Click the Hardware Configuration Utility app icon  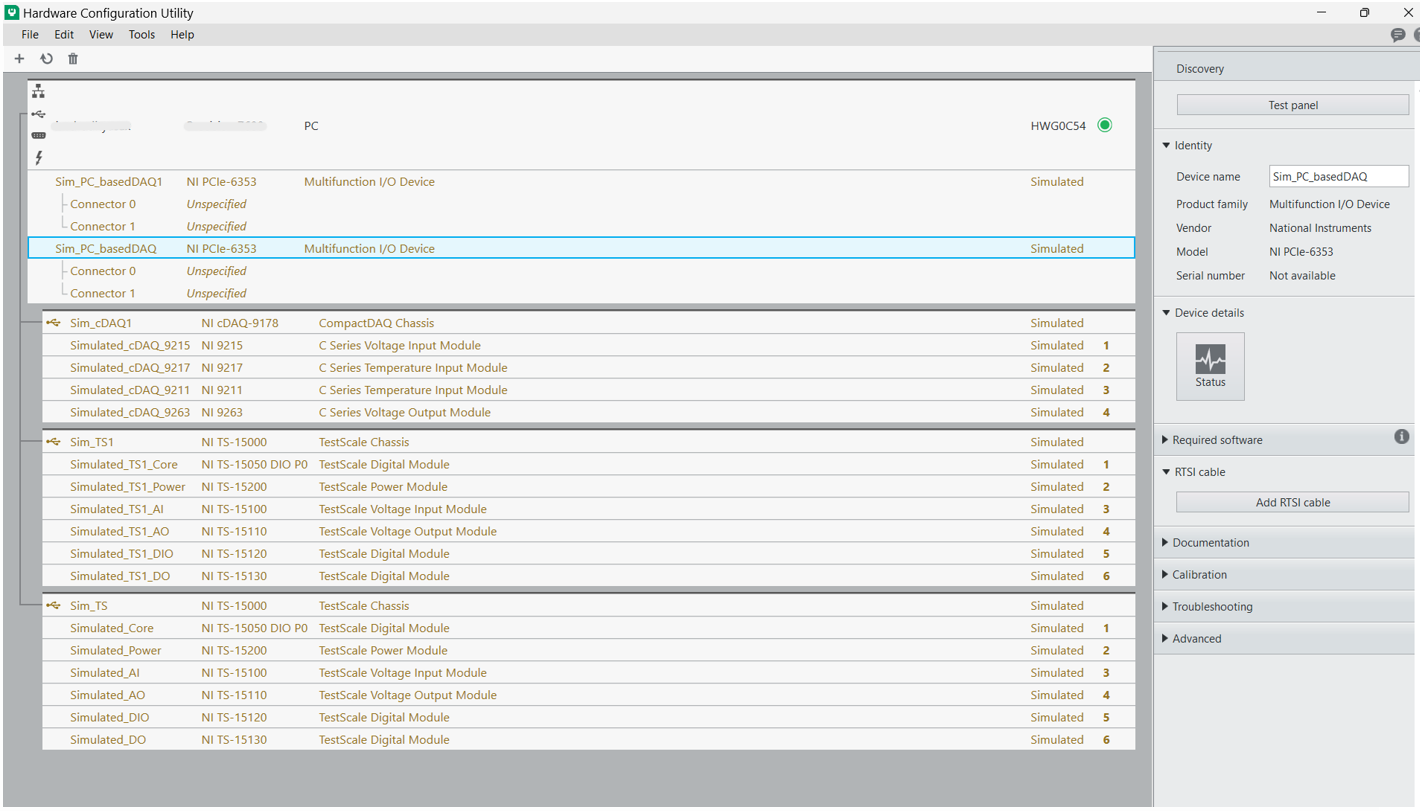(x=12, y=13)
